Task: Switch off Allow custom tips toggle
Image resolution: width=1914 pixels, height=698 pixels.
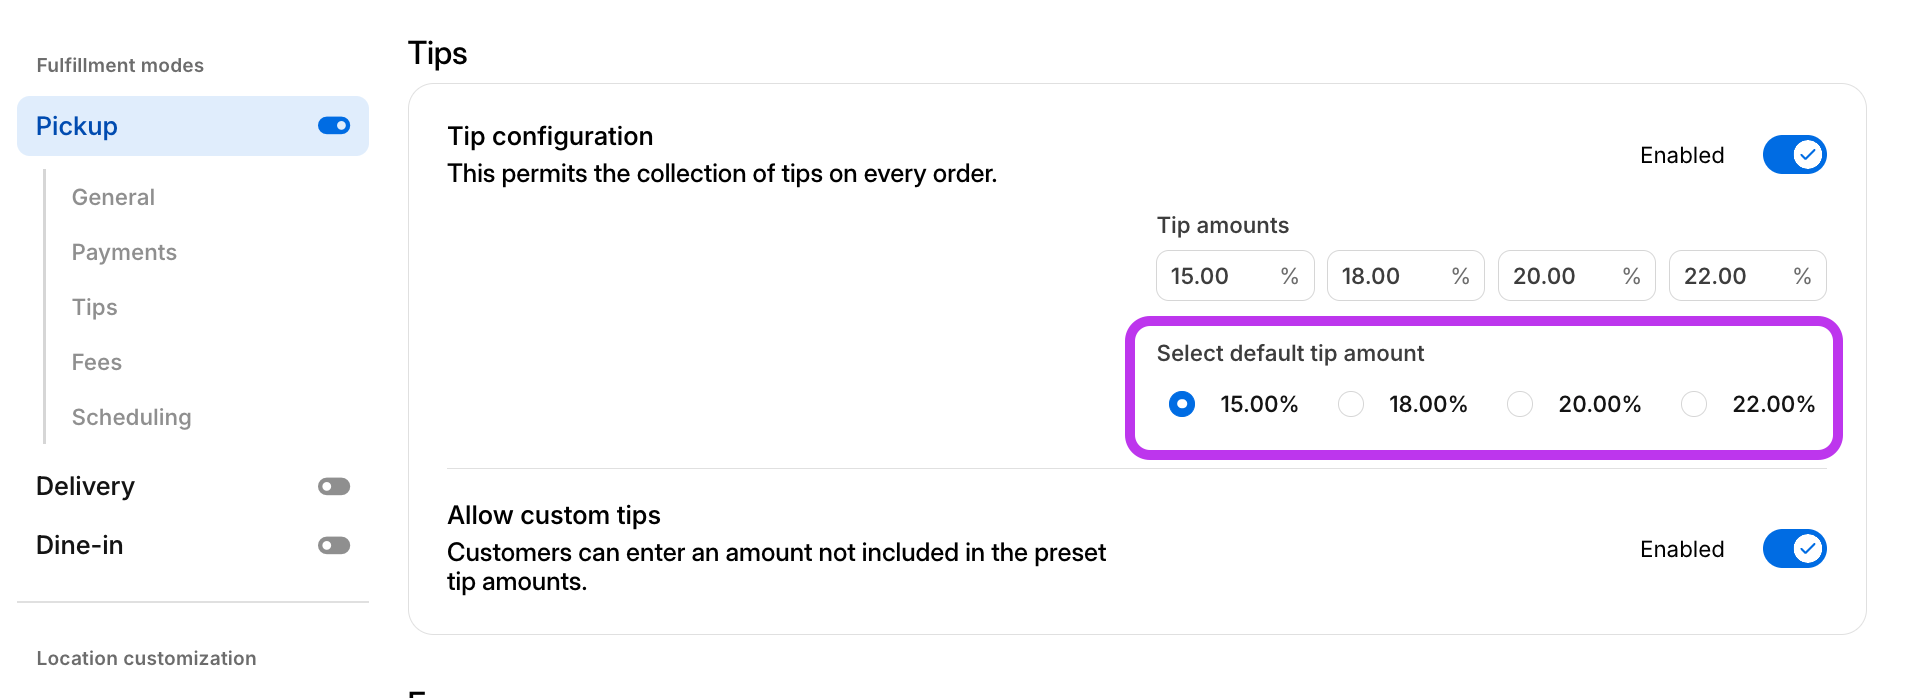Action: (1794, 549)
